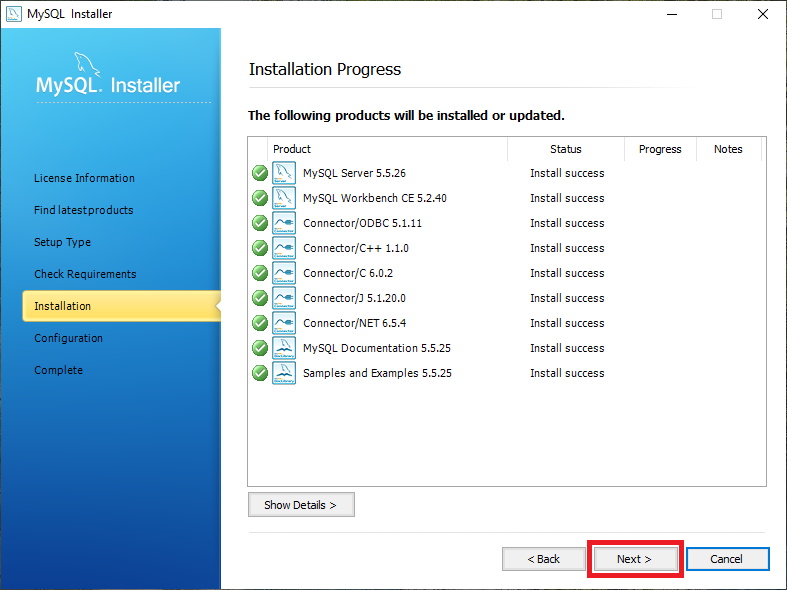Viewport: 787px width, 590px height.
Task: Click the green checkmark beside MySQL Server 5.5.26
Action: pos(259,173)
